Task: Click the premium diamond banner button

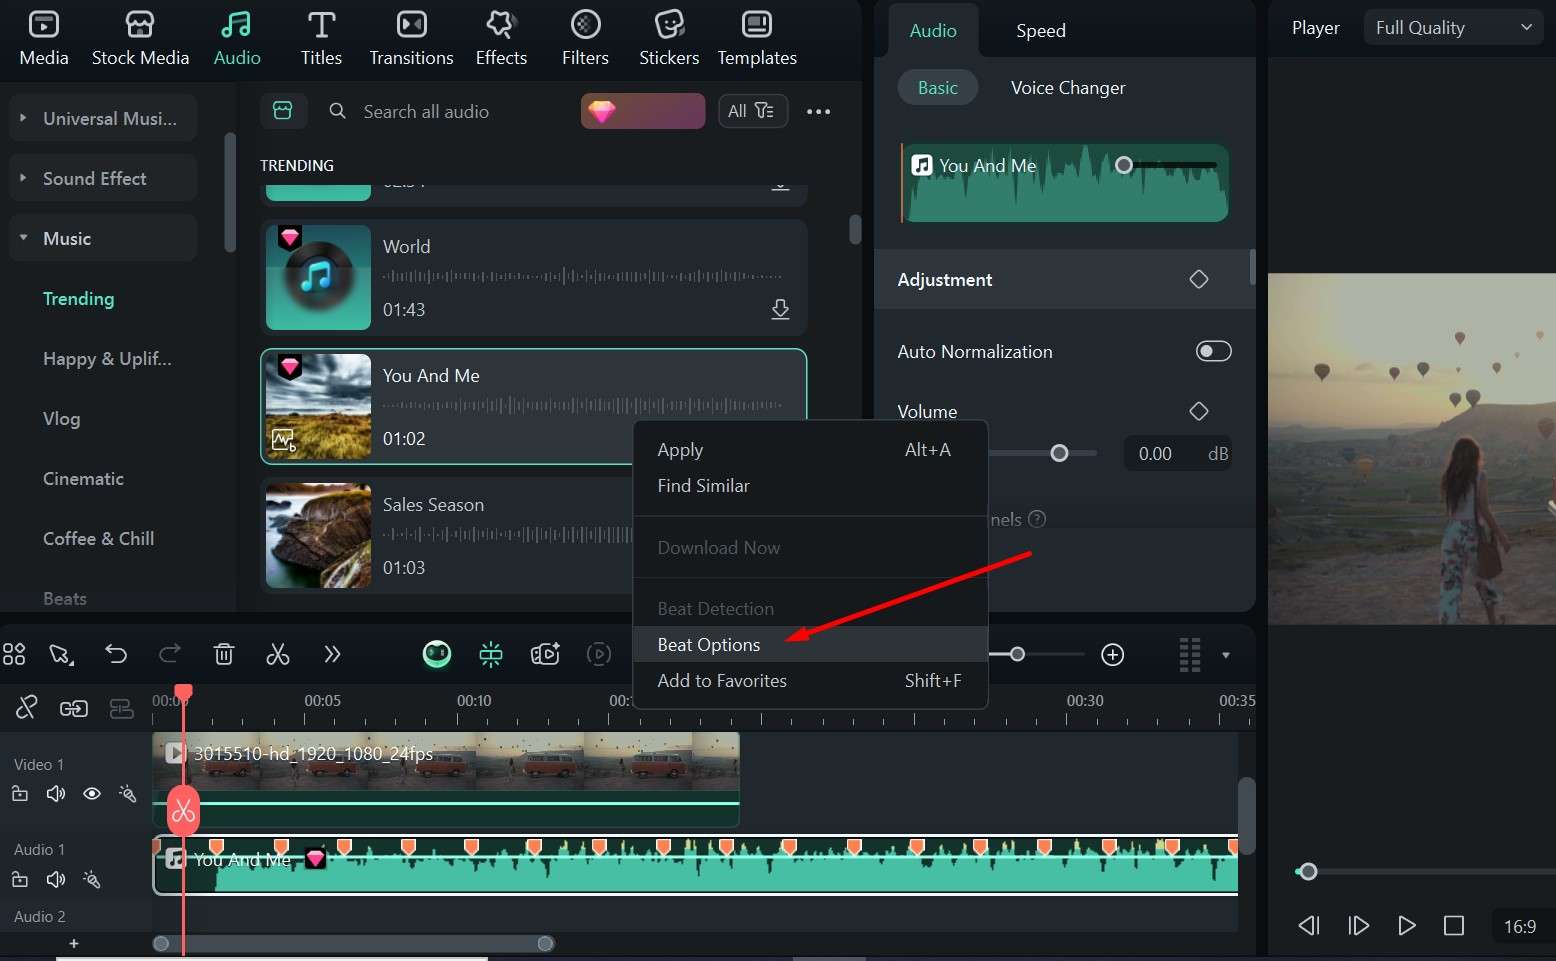Action: pos(643,111)
